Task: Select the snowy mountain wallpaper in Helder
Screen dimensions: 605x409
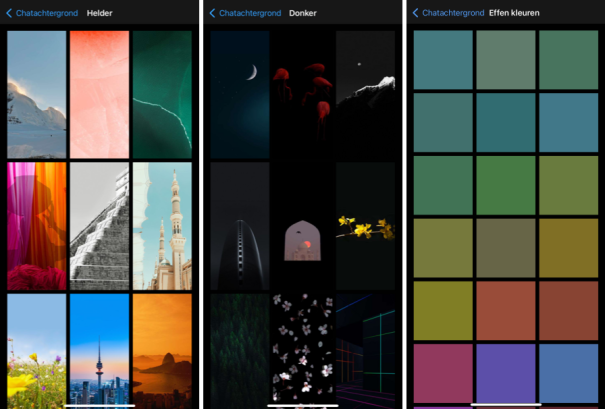Action: click(37, 95)
